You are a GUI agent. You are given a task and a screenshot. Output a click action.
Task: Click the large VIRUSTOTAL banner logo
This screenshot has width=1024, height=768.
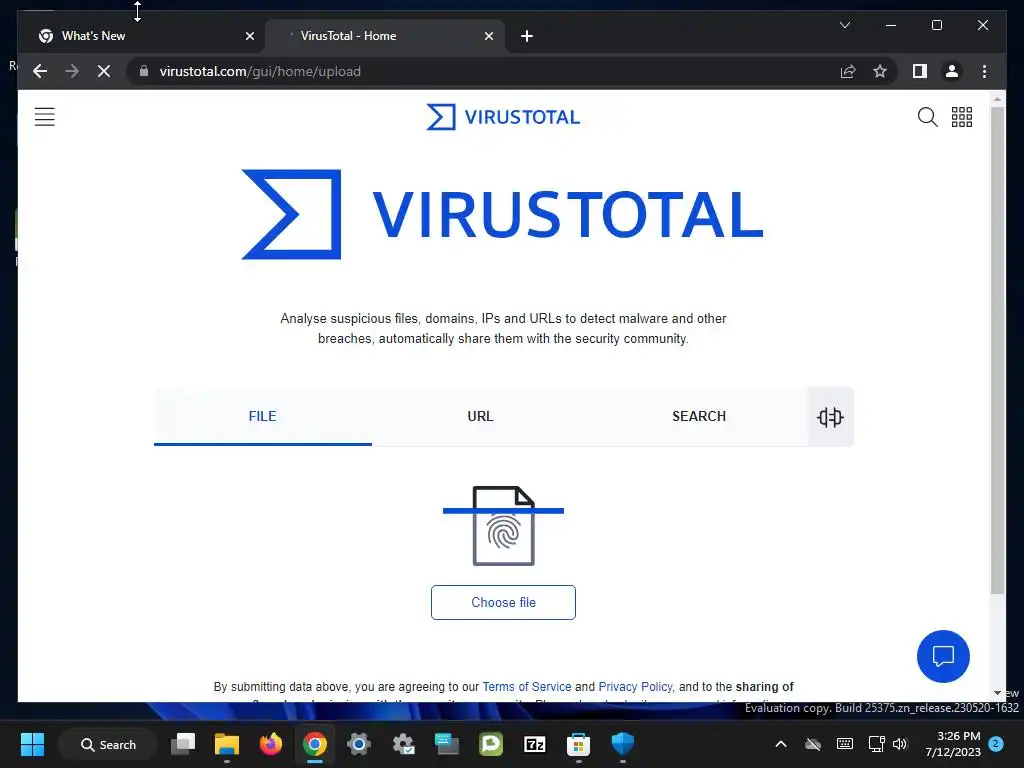tap(503, 214)
